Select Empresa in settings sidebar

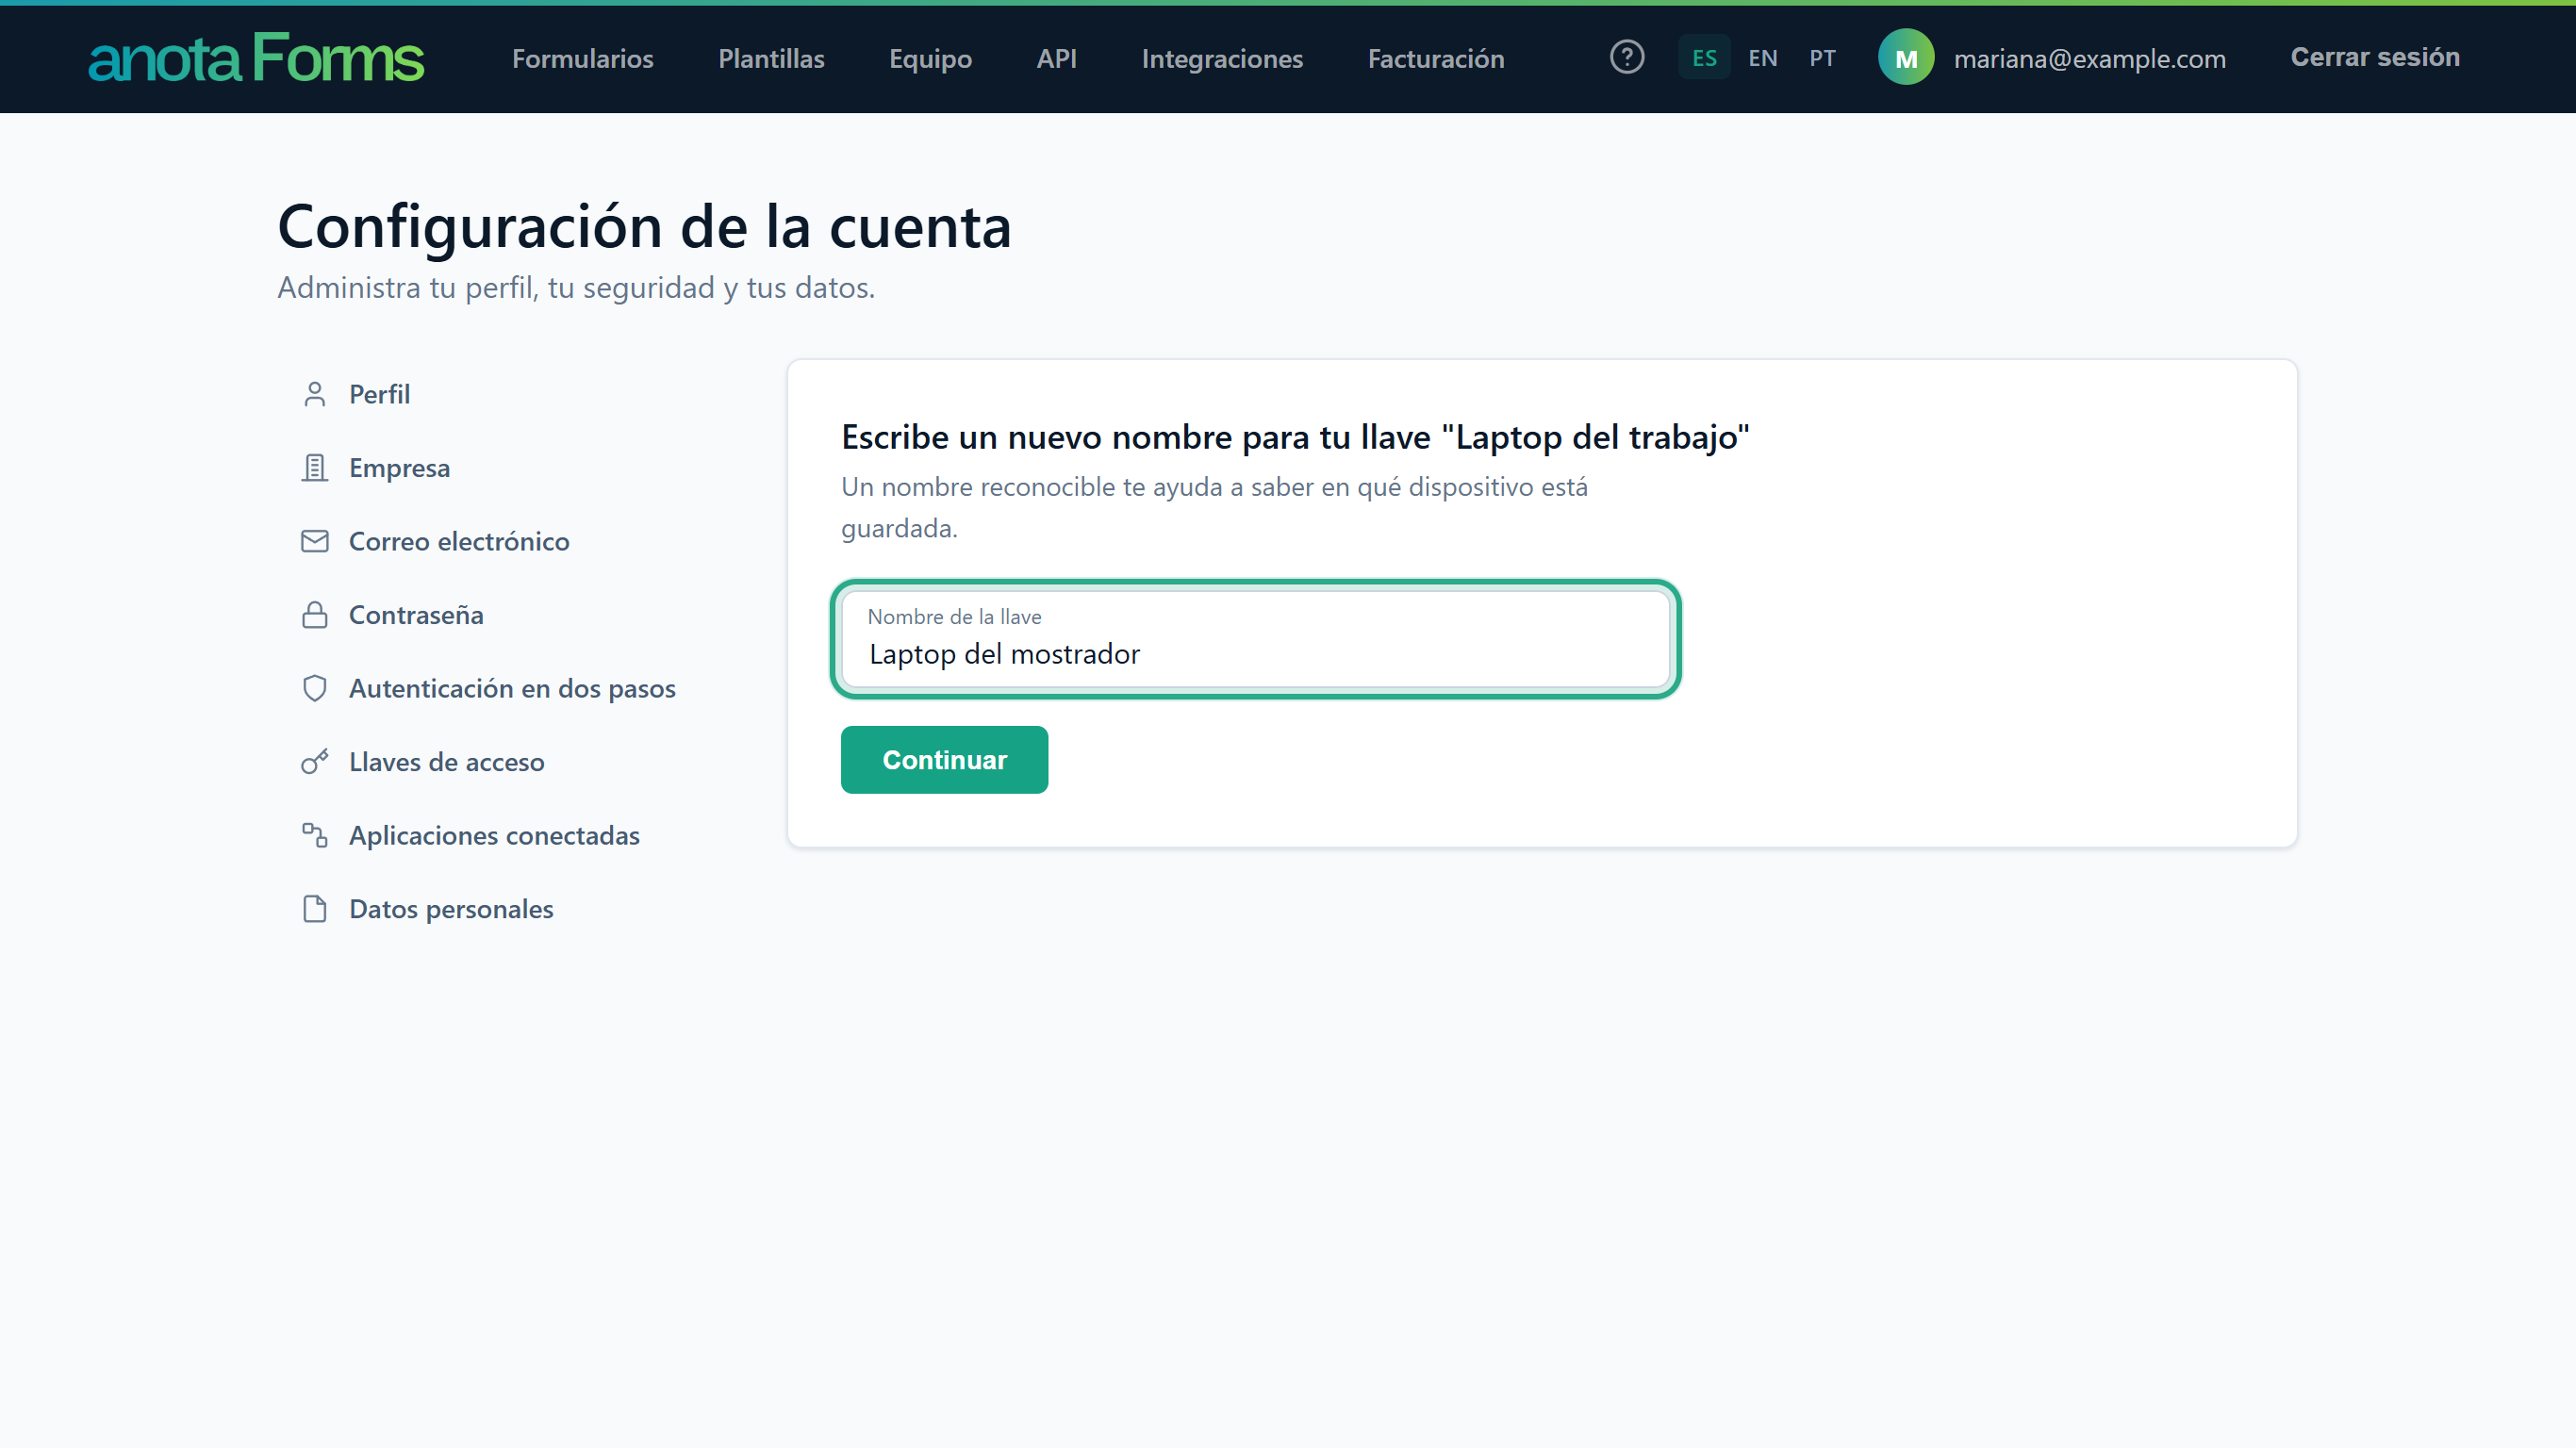tap(399, 468)
